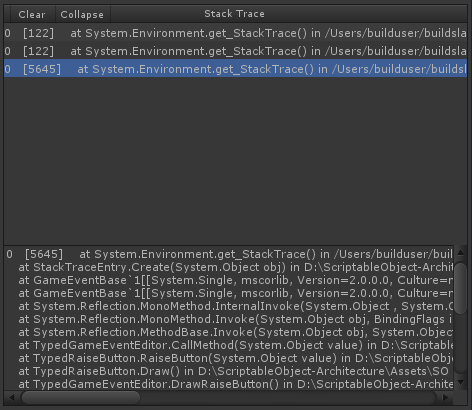This screenshot has height=410, width=472.
Task: Click the MonoMethod.InternalInvoke line
Action: click(x=235, y=306)
